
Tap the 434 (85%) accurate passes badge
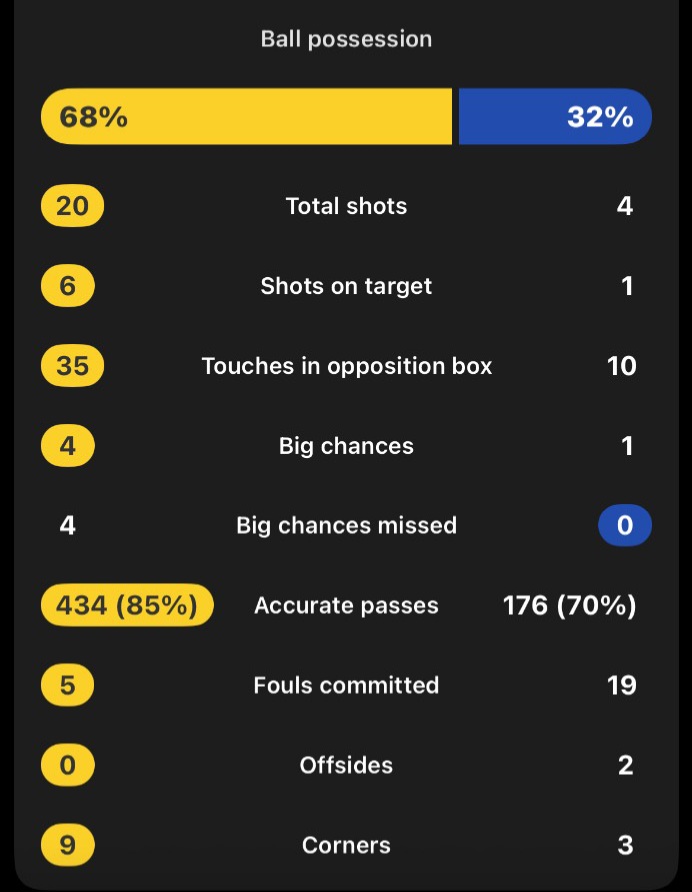point(127,605)
